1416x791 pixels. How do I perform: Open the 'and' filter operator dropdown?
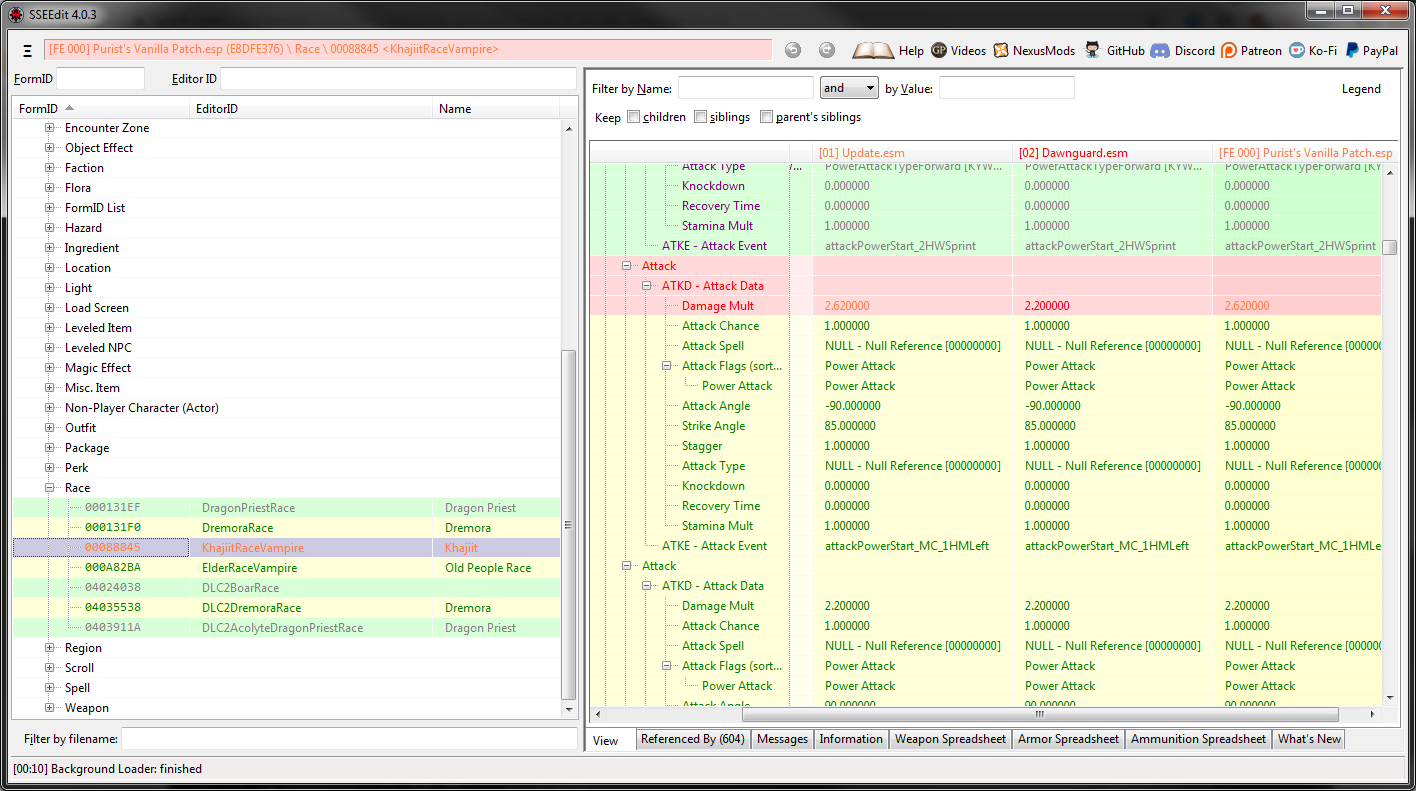pos(848,88)
